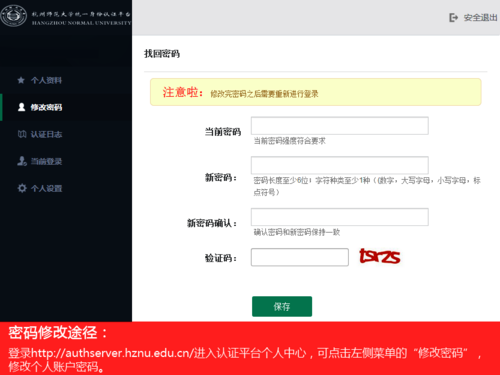
Task: Click the authserver.hznu.edu.cn URL text
Action: [112, 353]
